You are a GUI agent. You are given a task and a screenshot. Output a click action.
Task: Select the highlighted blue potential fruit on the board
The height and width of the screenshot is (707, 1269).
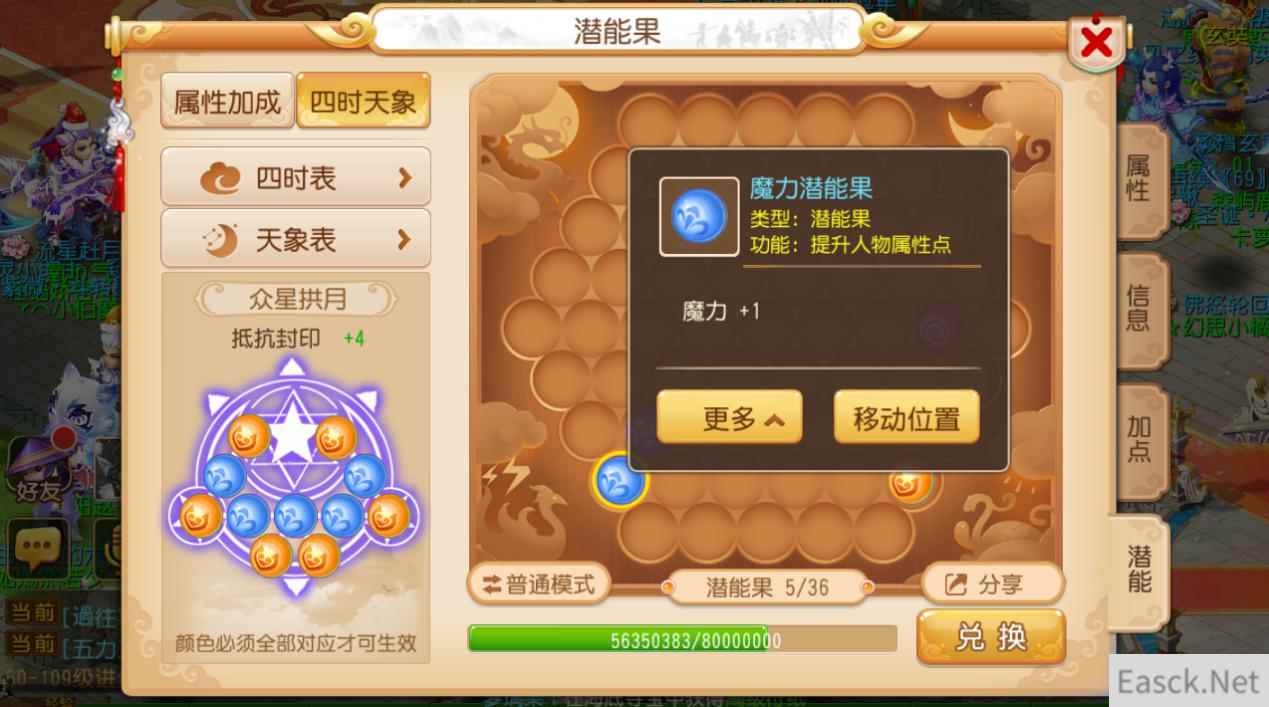tap(620, 480)
